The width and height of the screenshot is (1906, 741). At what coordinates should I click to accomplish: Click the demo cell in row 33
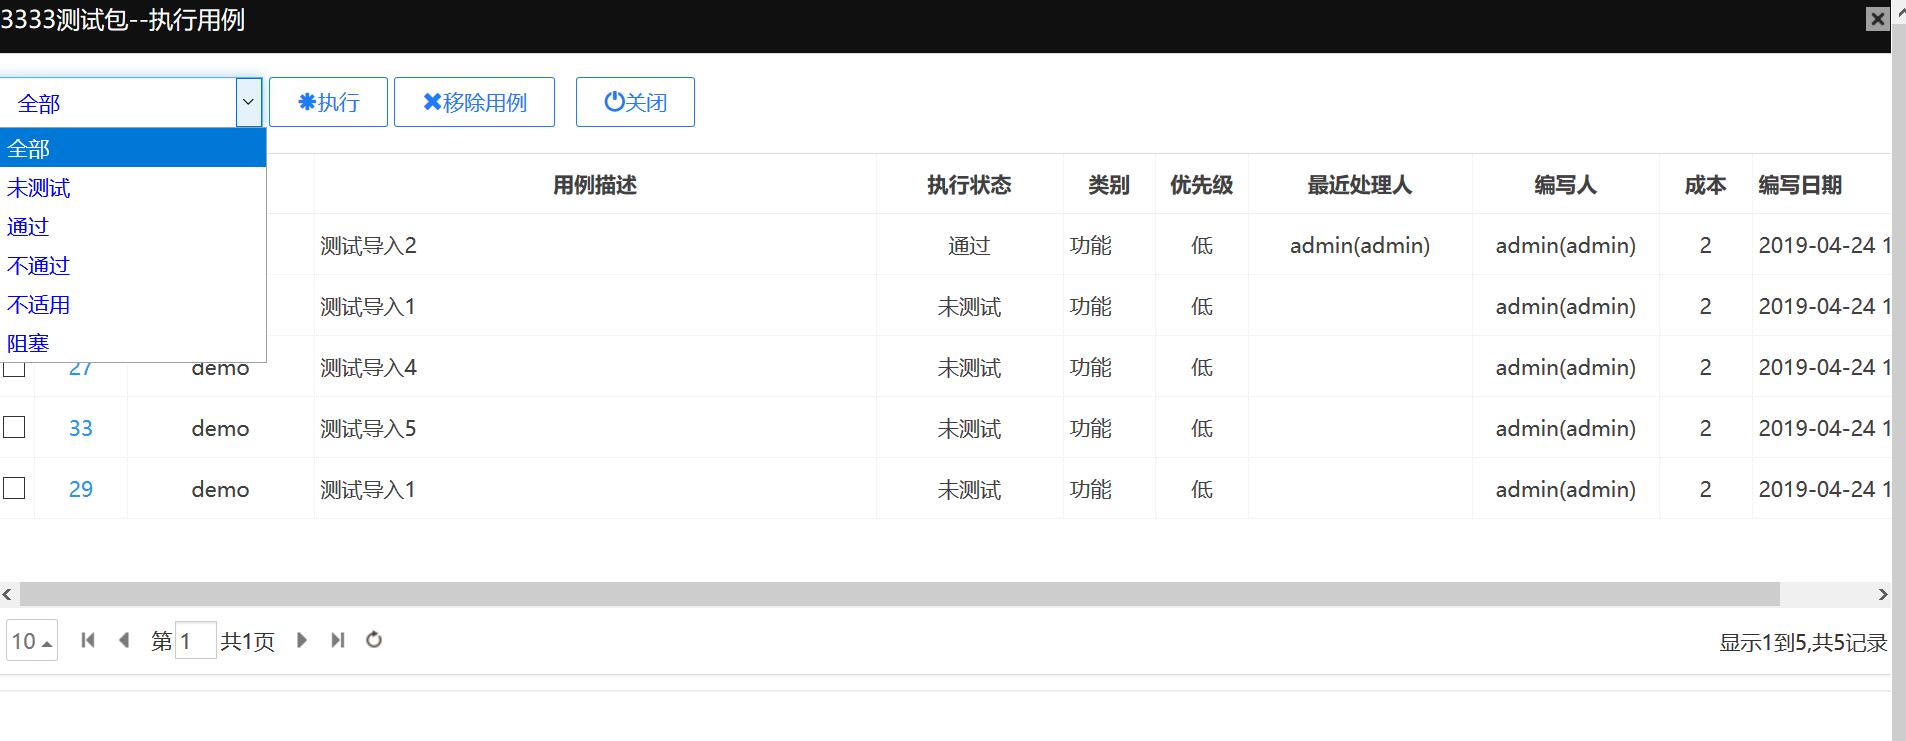pyautogui.click(x=220, y=429)
